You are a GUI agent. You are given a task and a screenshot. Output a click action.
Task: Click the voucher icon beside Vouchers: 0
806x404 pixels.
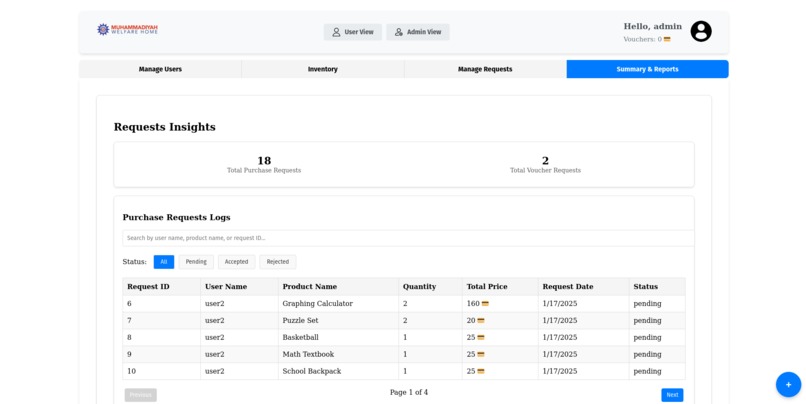pos(667,39)
